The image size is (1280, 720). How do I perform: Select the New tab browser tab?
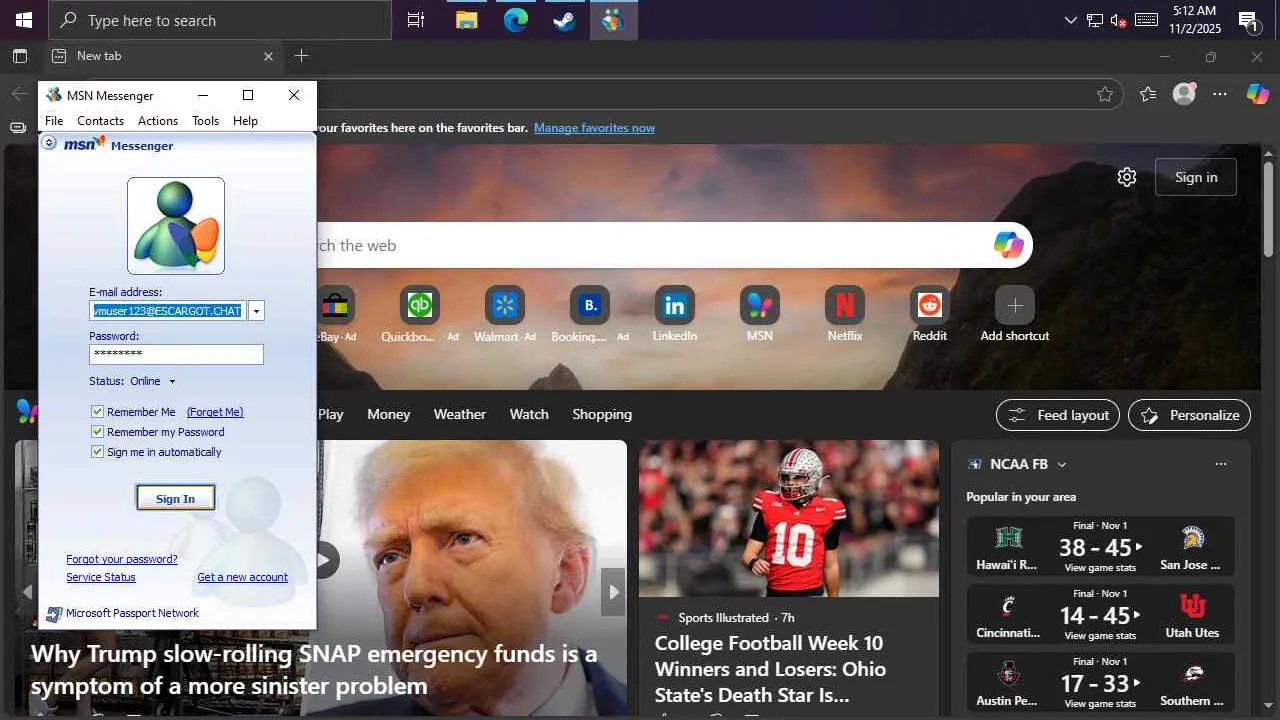[163, 56]
